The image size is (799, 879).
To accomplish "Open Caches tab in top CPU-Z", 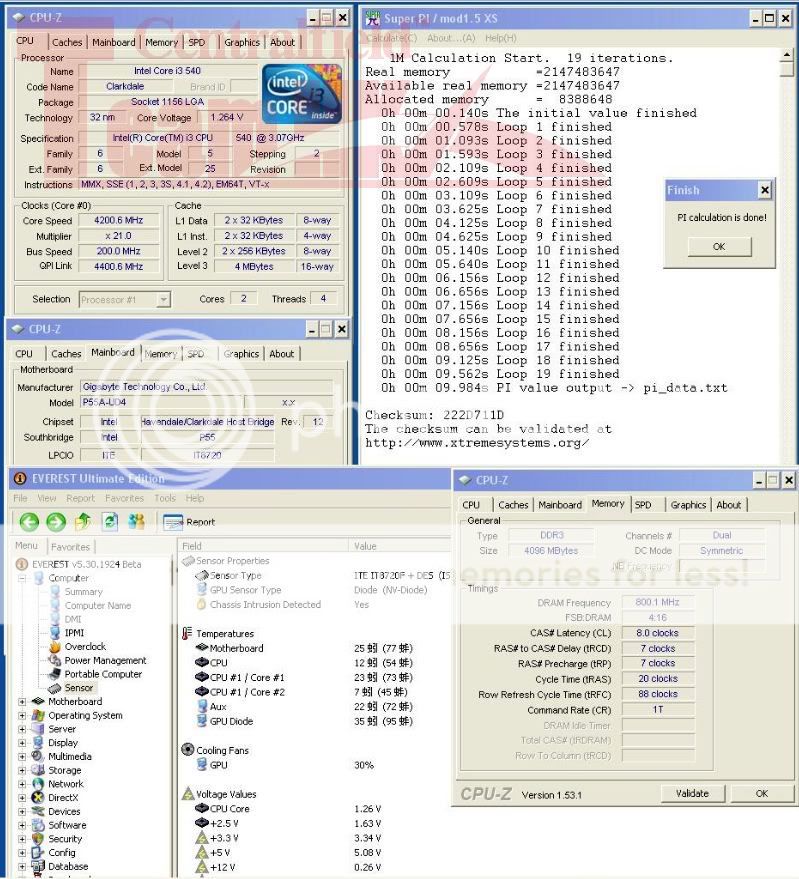I will pos(67,42).
